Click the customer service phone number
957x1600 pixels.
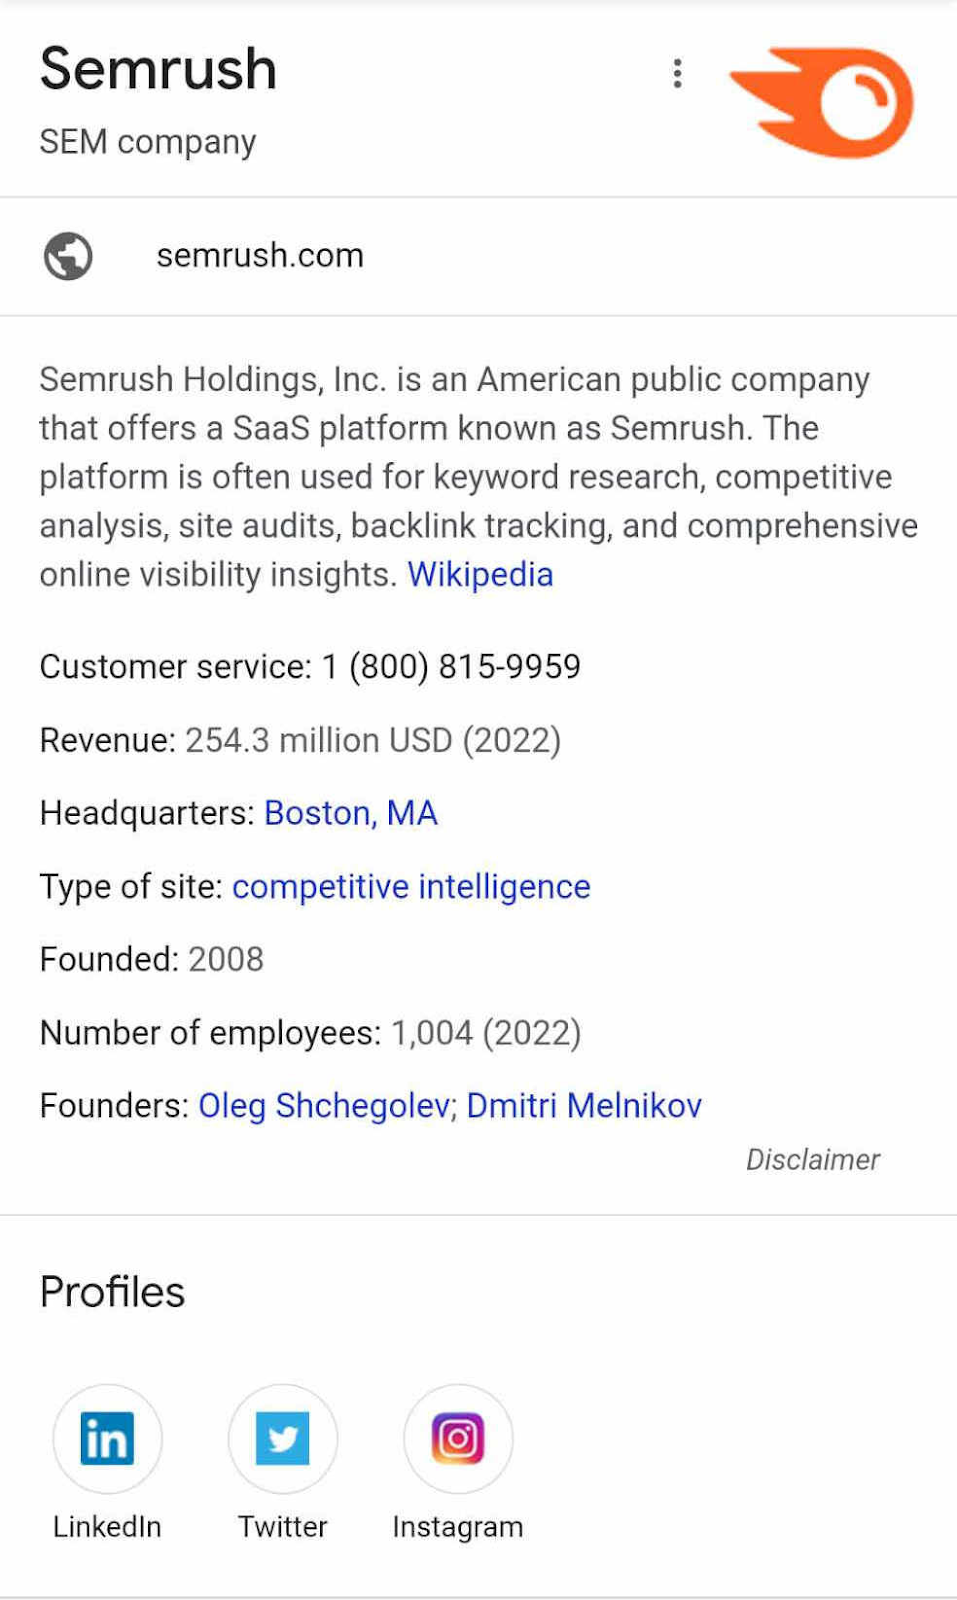(x=451, y=667)
